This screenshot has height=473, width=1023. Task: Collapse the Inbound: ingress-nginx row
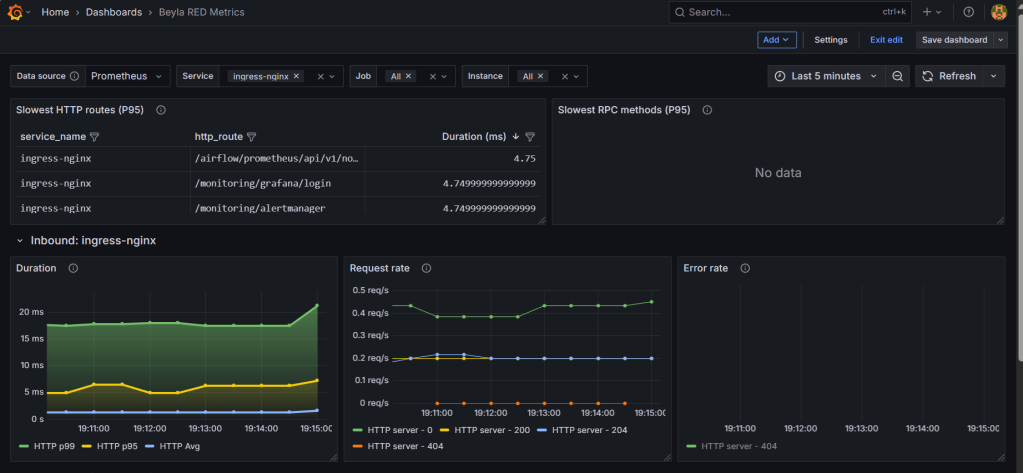tap(20, 241)
